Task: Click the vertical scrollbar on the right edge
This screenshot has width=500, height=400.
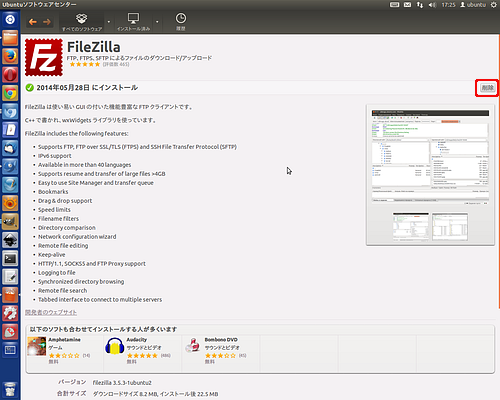Action: (x=499, y=172)
